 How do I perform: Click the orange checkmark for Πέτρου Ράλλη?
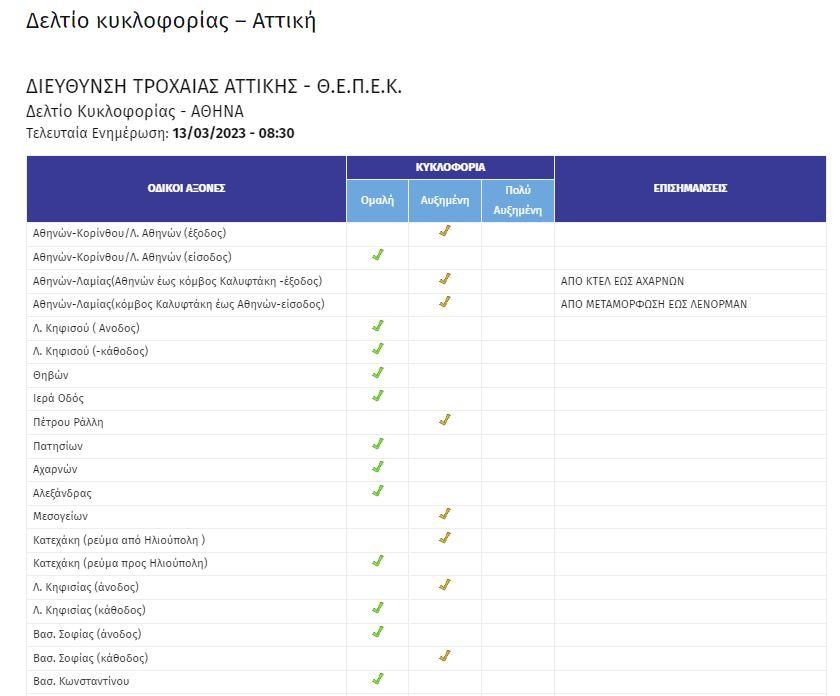(445, 421)
